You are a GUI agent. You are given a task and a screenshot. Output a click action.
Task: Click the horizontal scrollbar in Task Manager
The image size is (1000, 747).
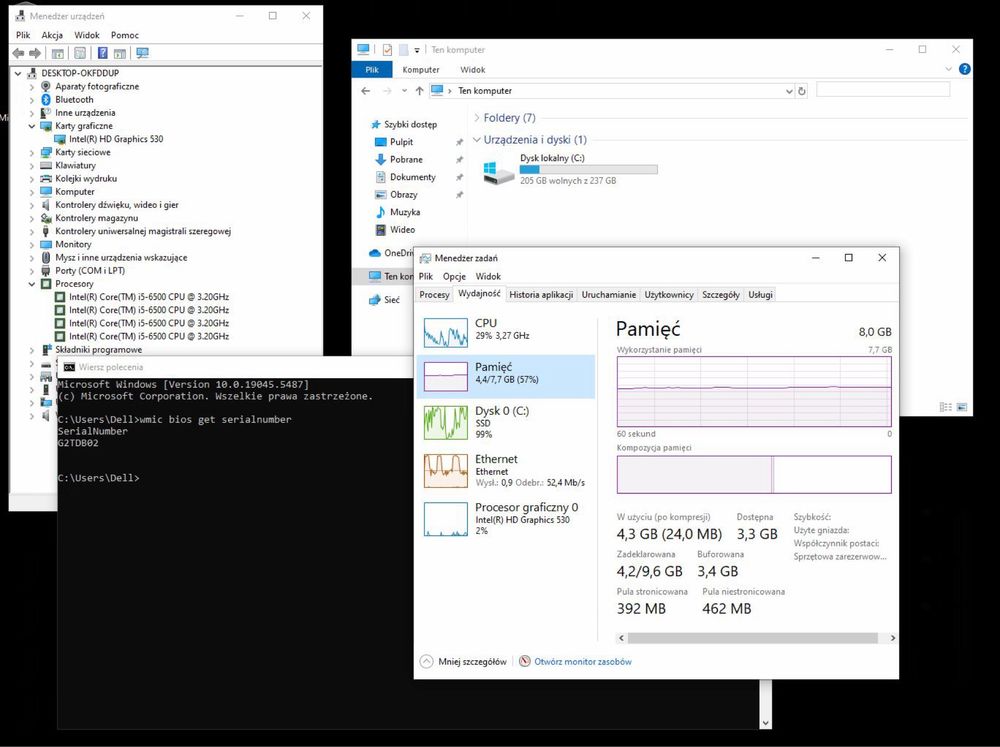pyautogui.click(x=753, y=638)
